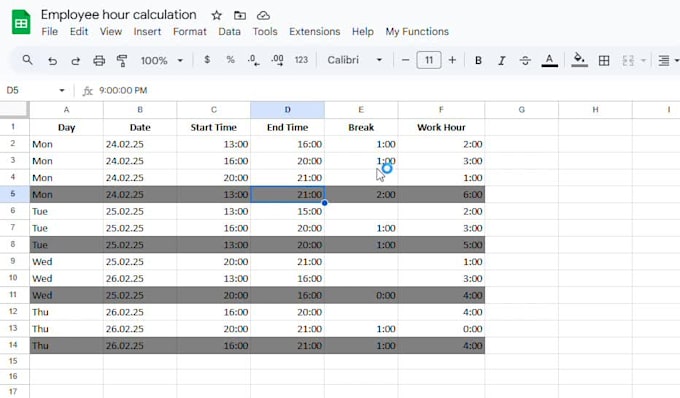The width and height of the screenshot is (680, 398).
Task: Decrease decimal places icon
Action: point(254,60)
